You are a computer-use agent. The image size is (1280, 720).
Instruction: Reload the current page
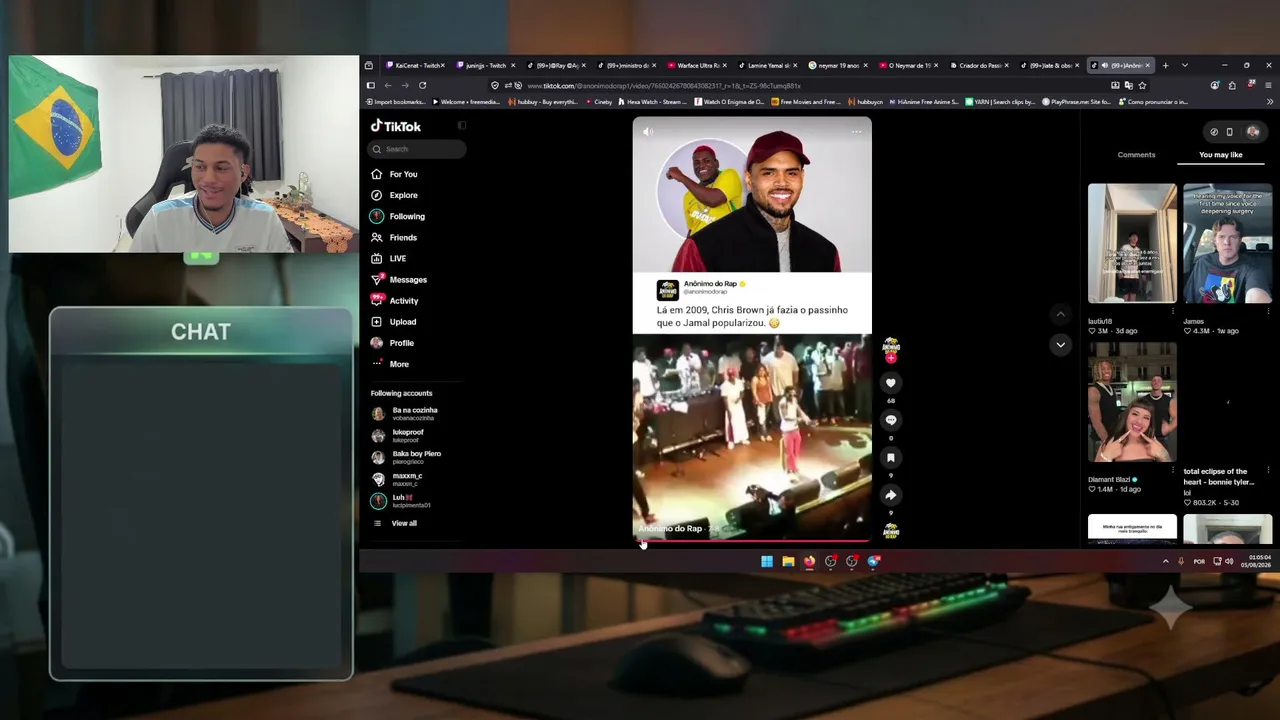click(x=422, y=85)
